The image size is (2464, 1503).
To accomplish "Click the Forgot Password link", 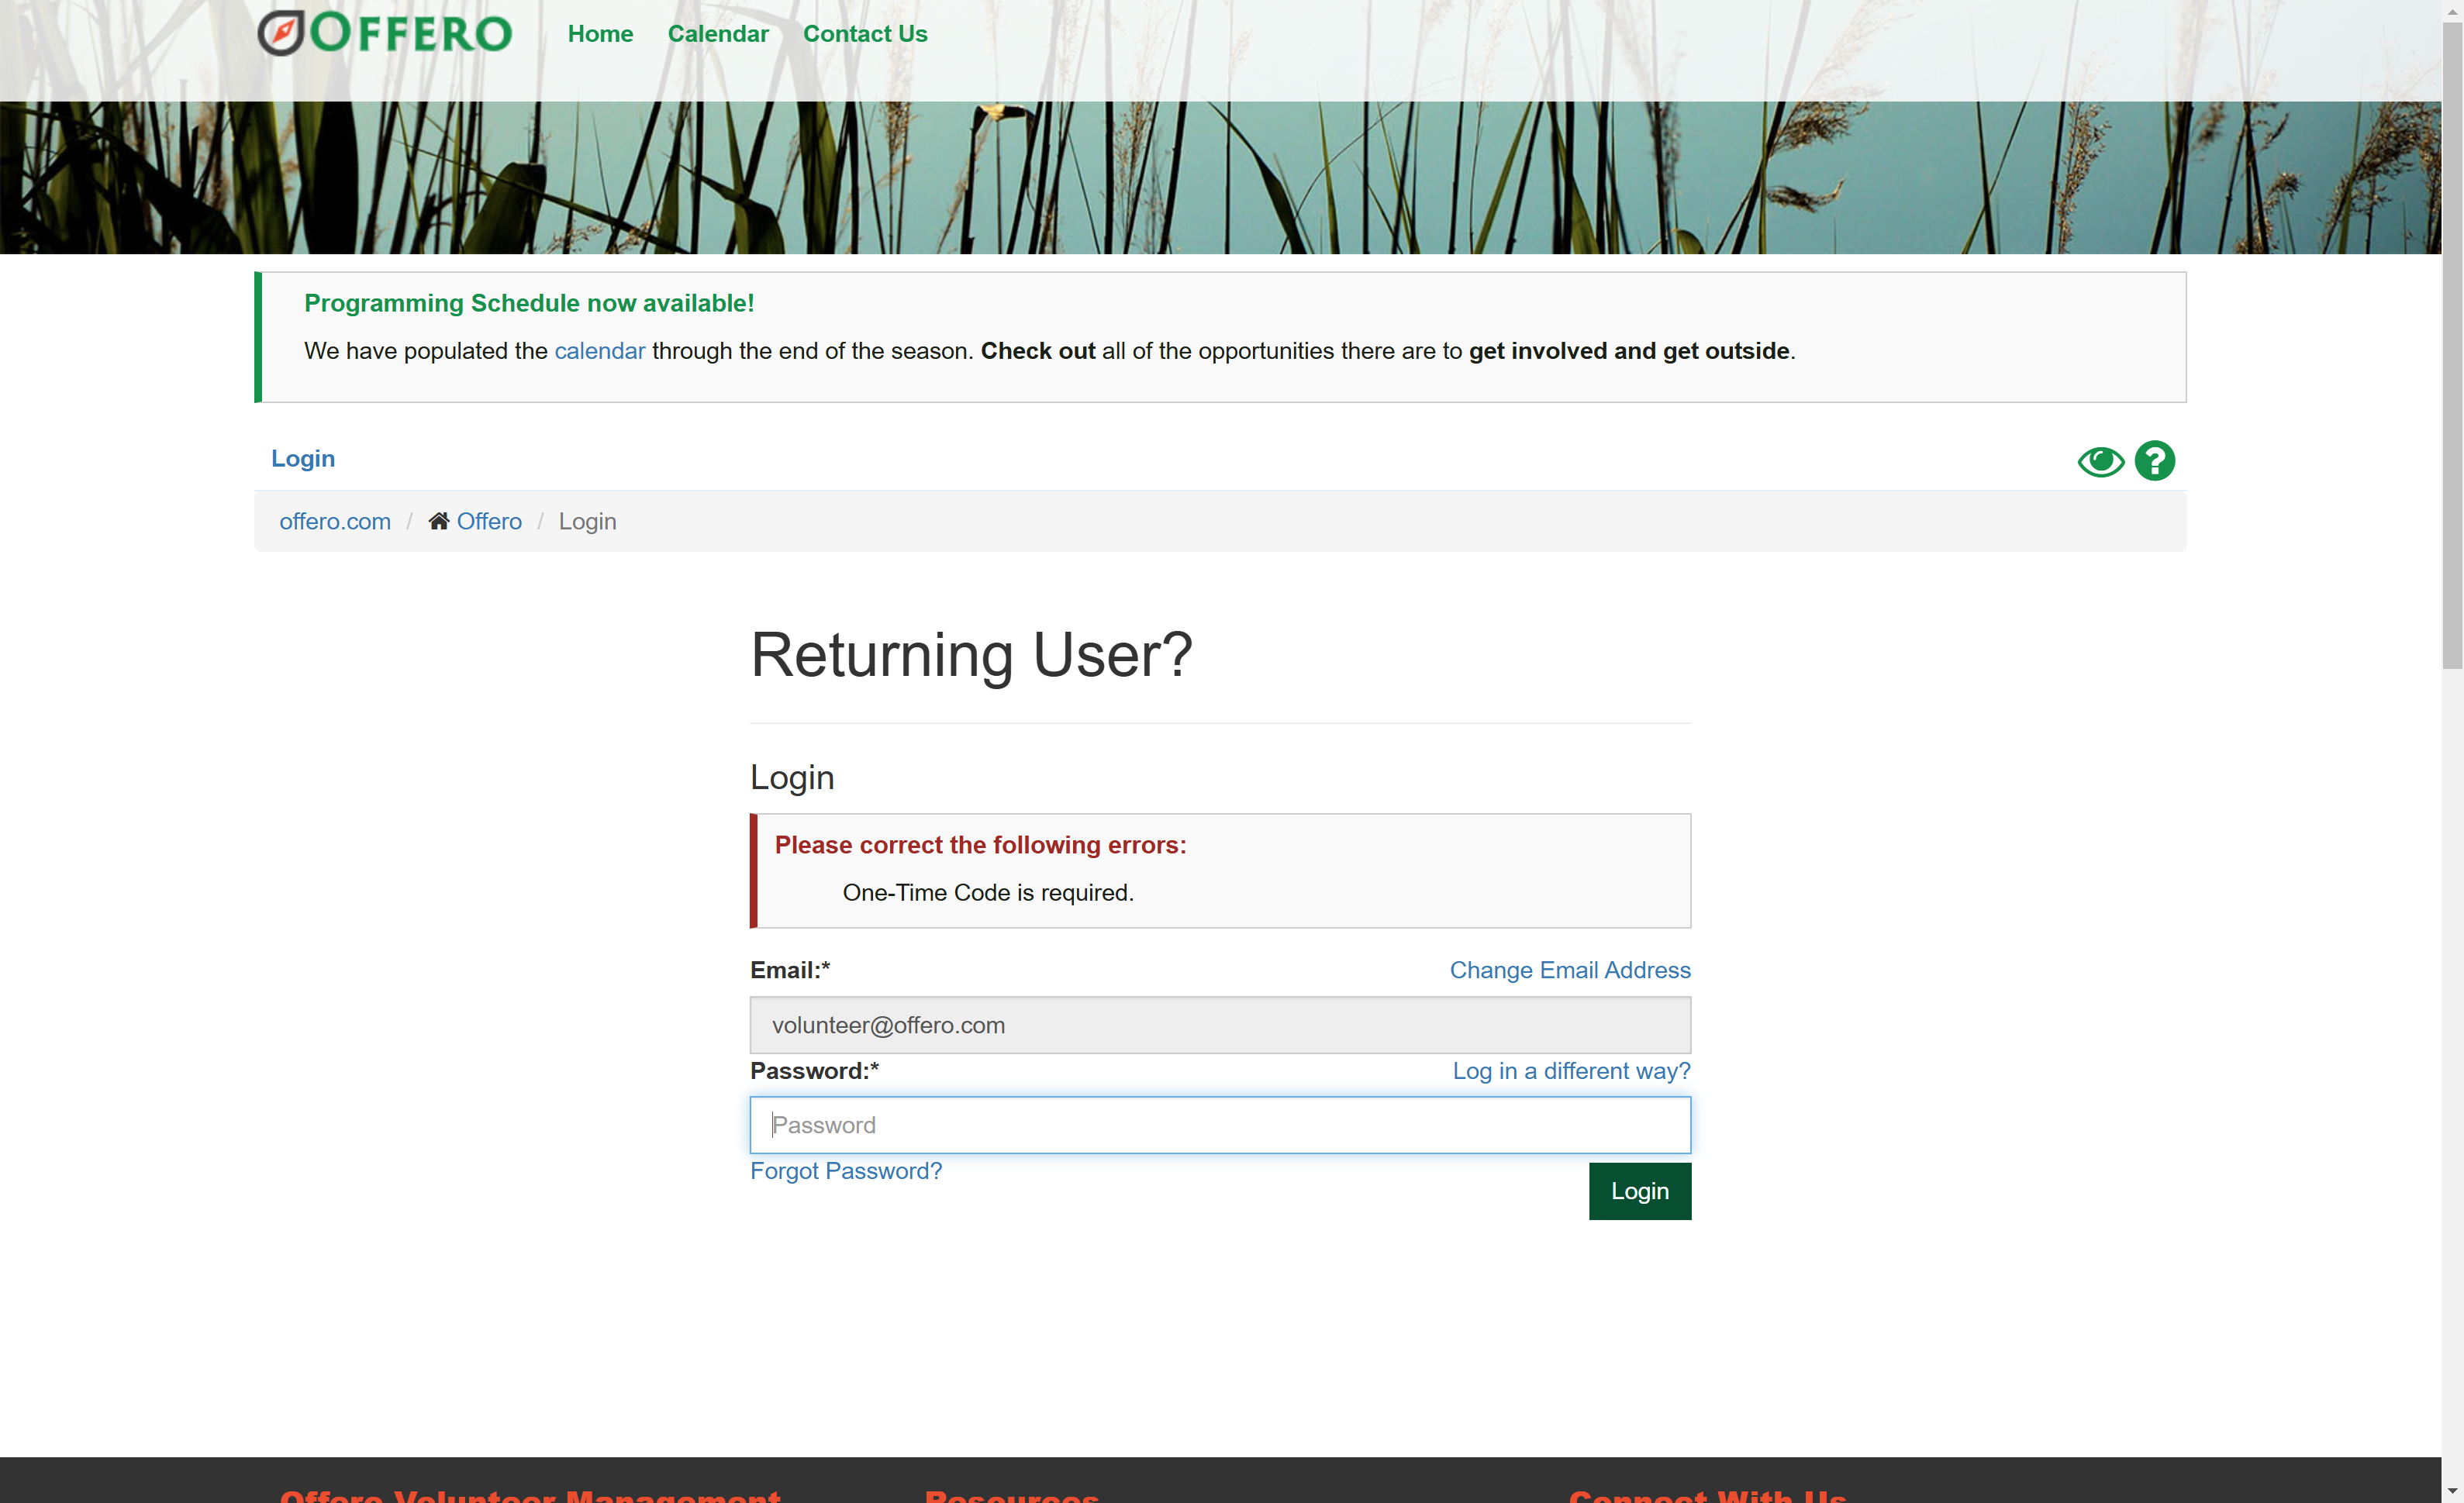I will pos(847,1170).
